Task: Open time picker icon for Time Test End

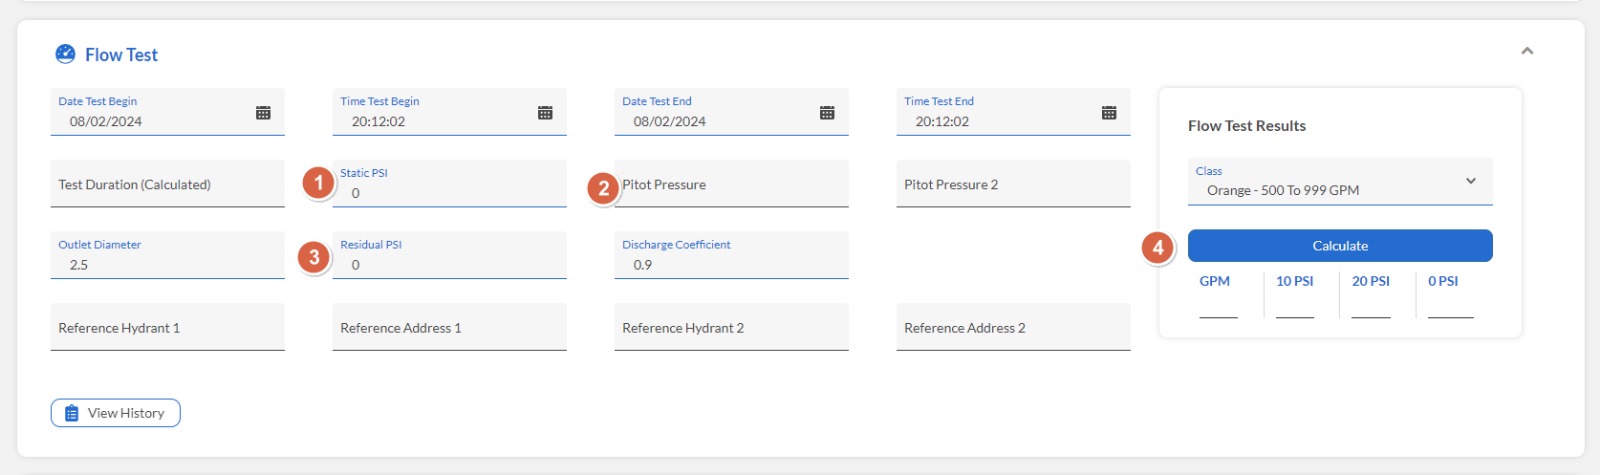Action: (1109, 113)
